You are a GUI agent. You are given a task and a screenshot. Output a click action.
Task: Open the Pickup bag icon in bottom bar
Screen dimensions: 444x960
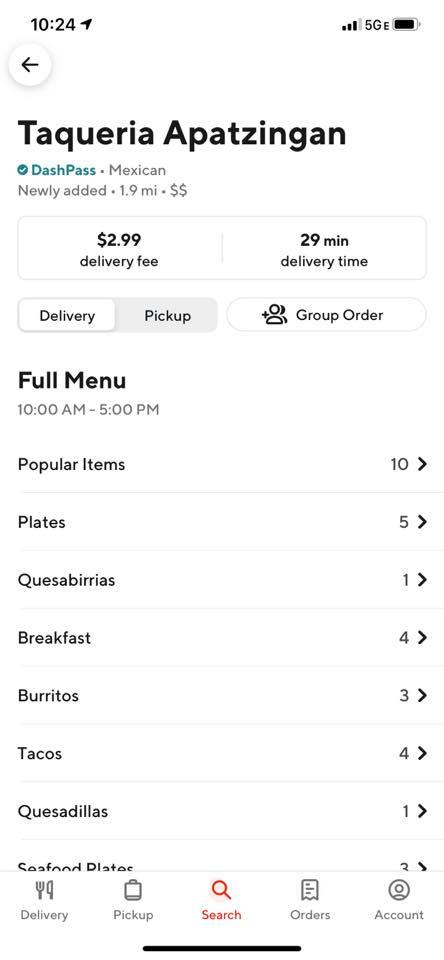133,890
